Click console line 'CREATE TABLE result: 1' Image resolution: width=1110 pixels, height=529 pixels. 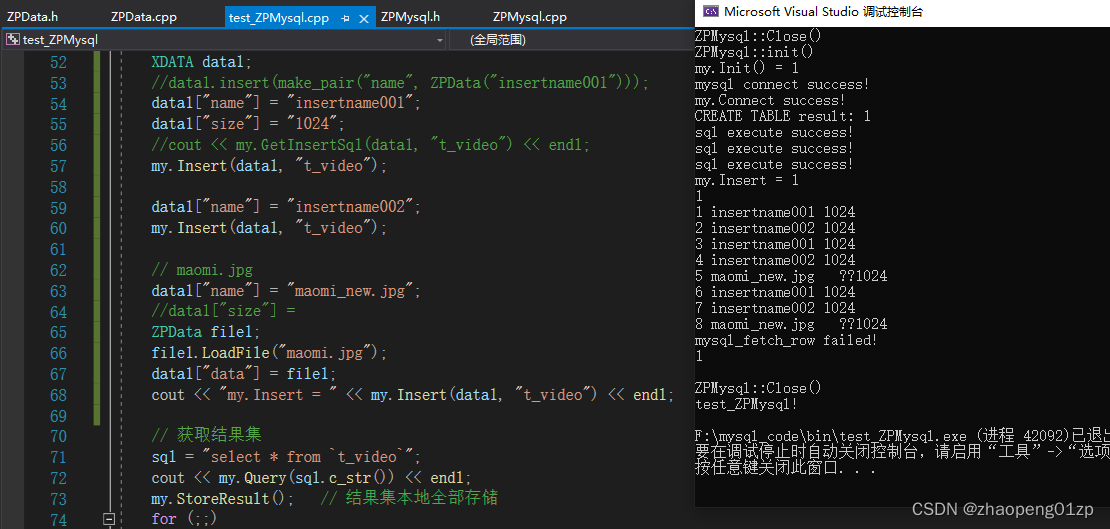tap(783, 116)
